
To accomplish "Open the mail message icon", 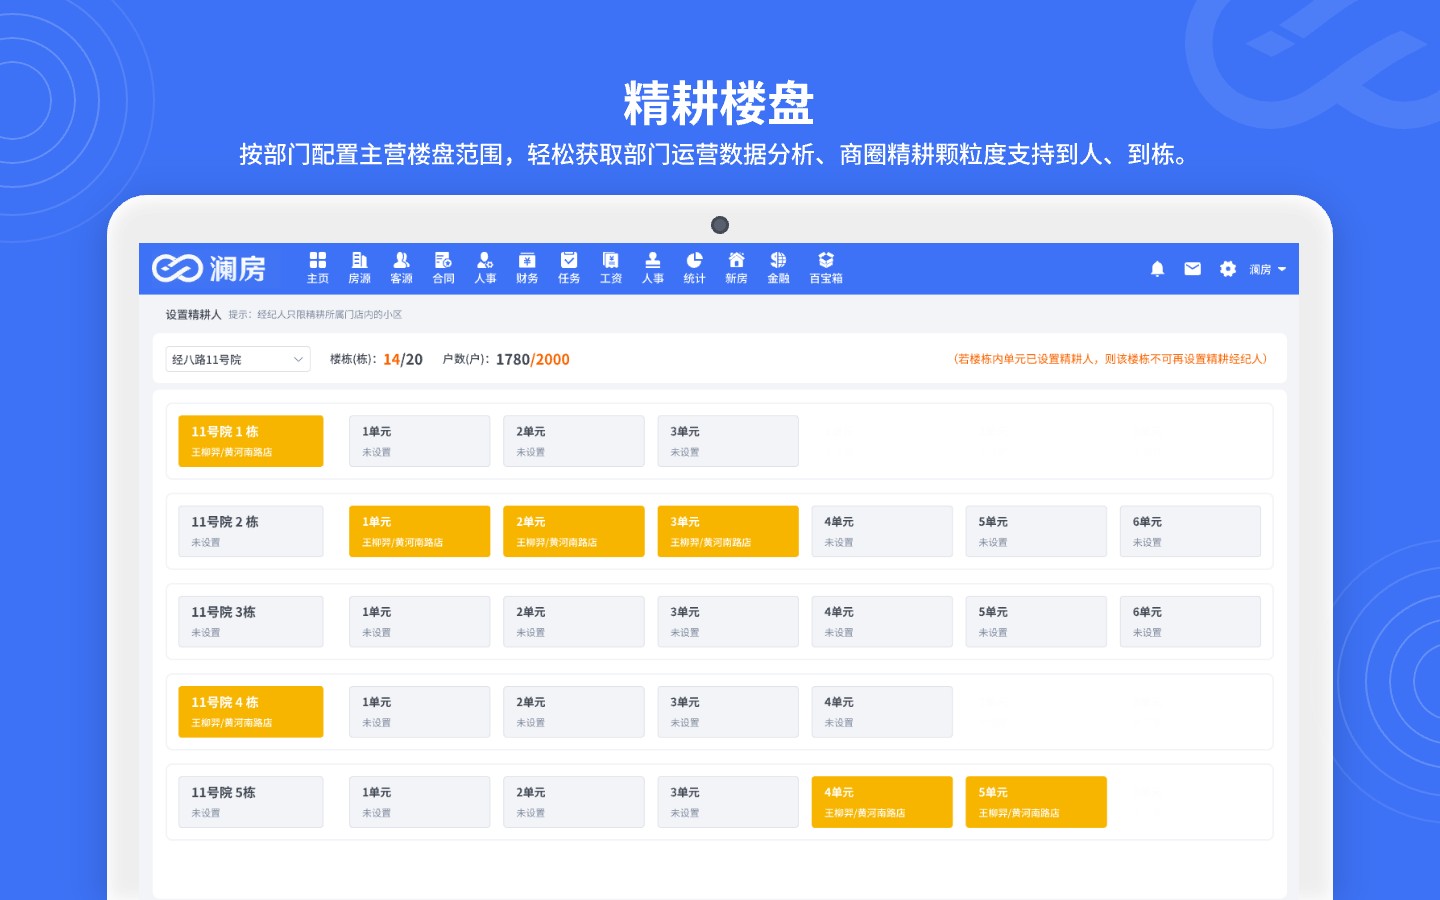I will 1192,268.
